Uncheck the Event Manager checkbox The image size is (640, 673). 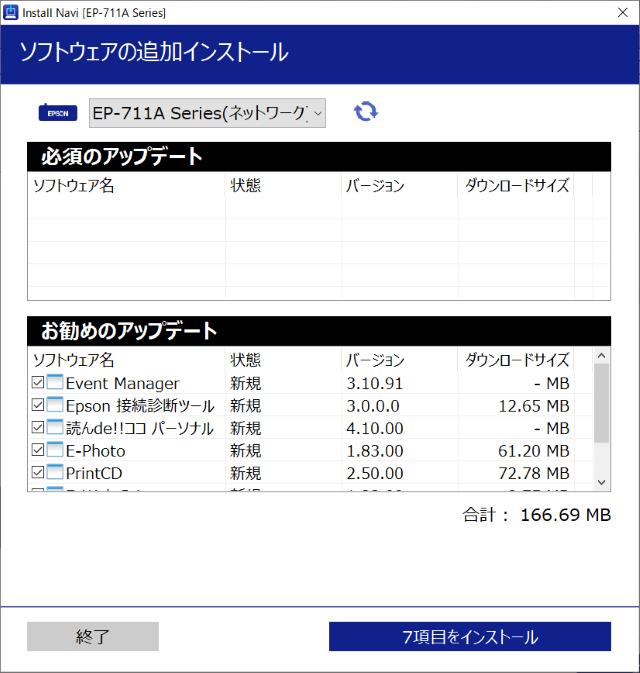pos(38,382)
